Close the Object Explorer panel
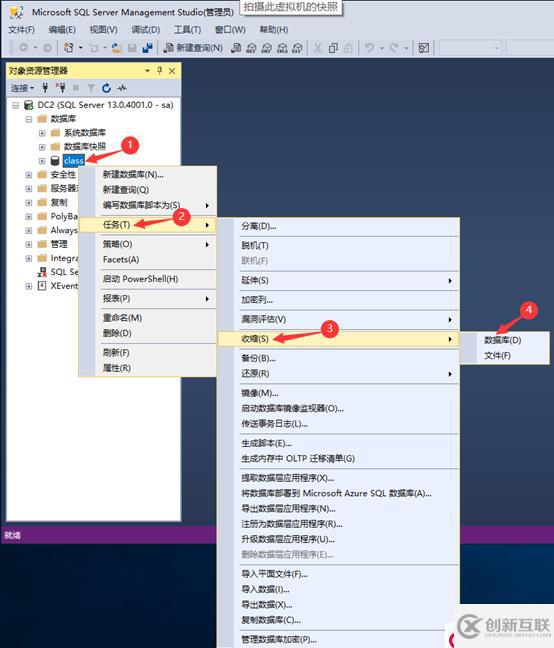The height and width of the screenshot is (648, 554). [172, 71]
